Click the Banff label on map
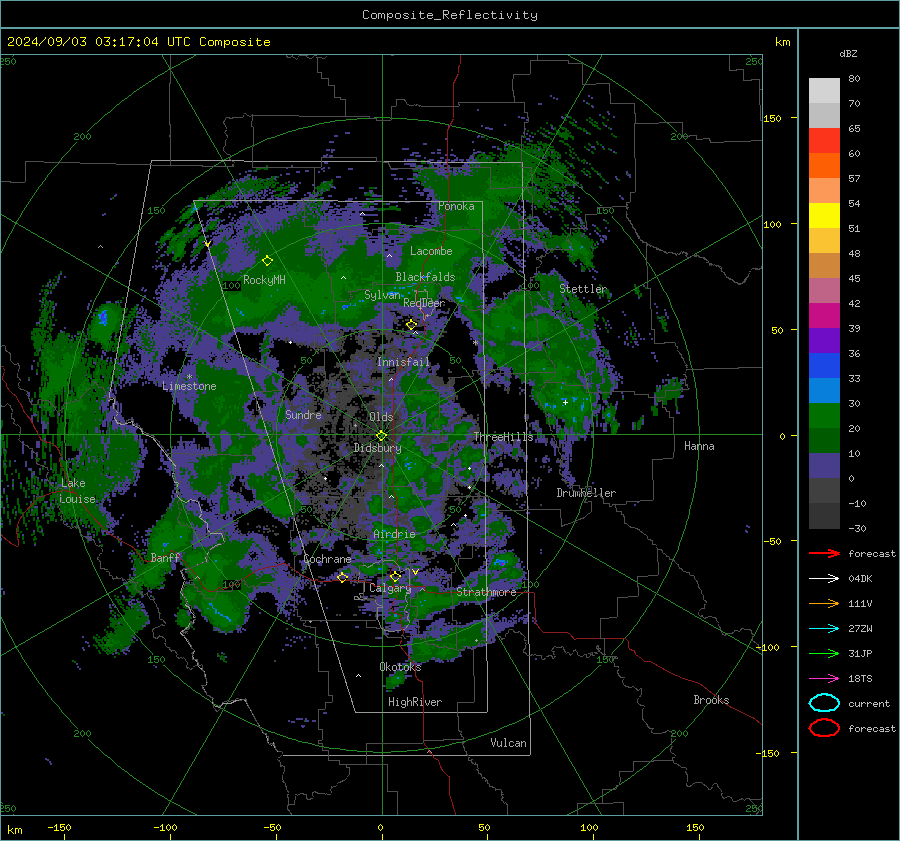Screen dimensions: 900x841 [x=165, y=557]
